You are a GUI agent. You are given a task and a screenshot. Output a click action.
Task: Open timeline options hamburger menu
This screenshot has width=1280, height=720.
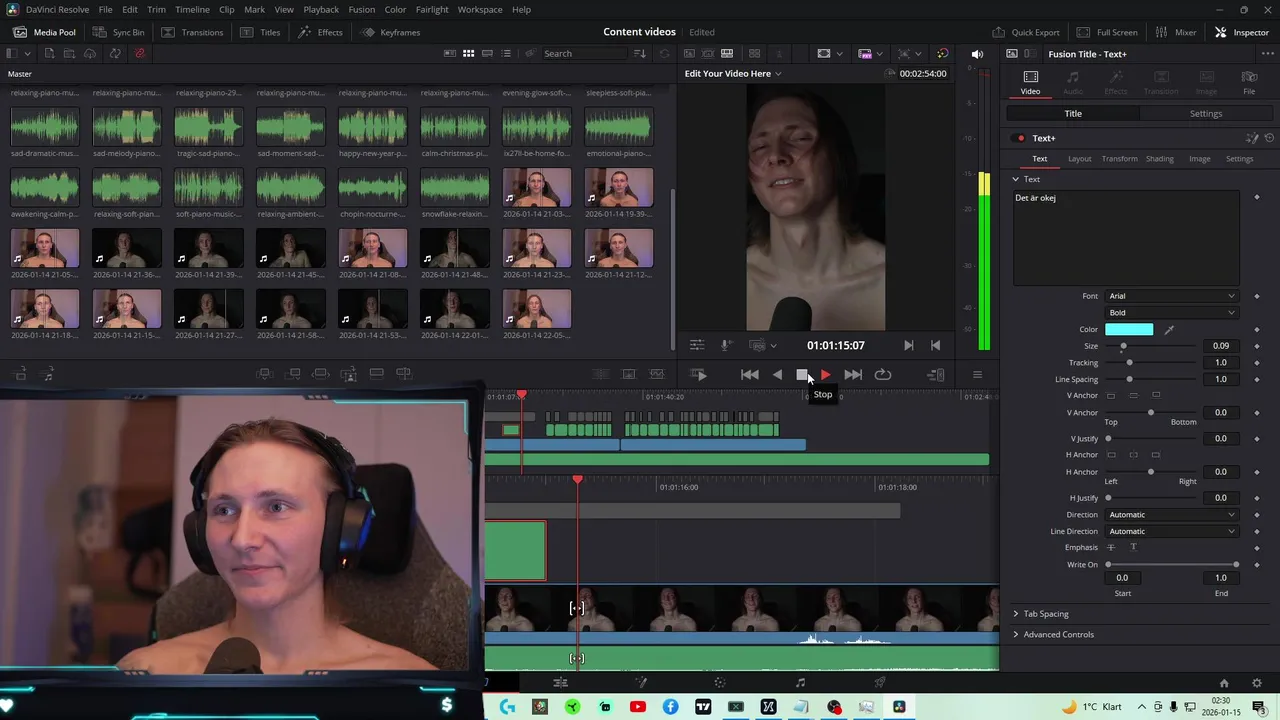tap(977, 374)
